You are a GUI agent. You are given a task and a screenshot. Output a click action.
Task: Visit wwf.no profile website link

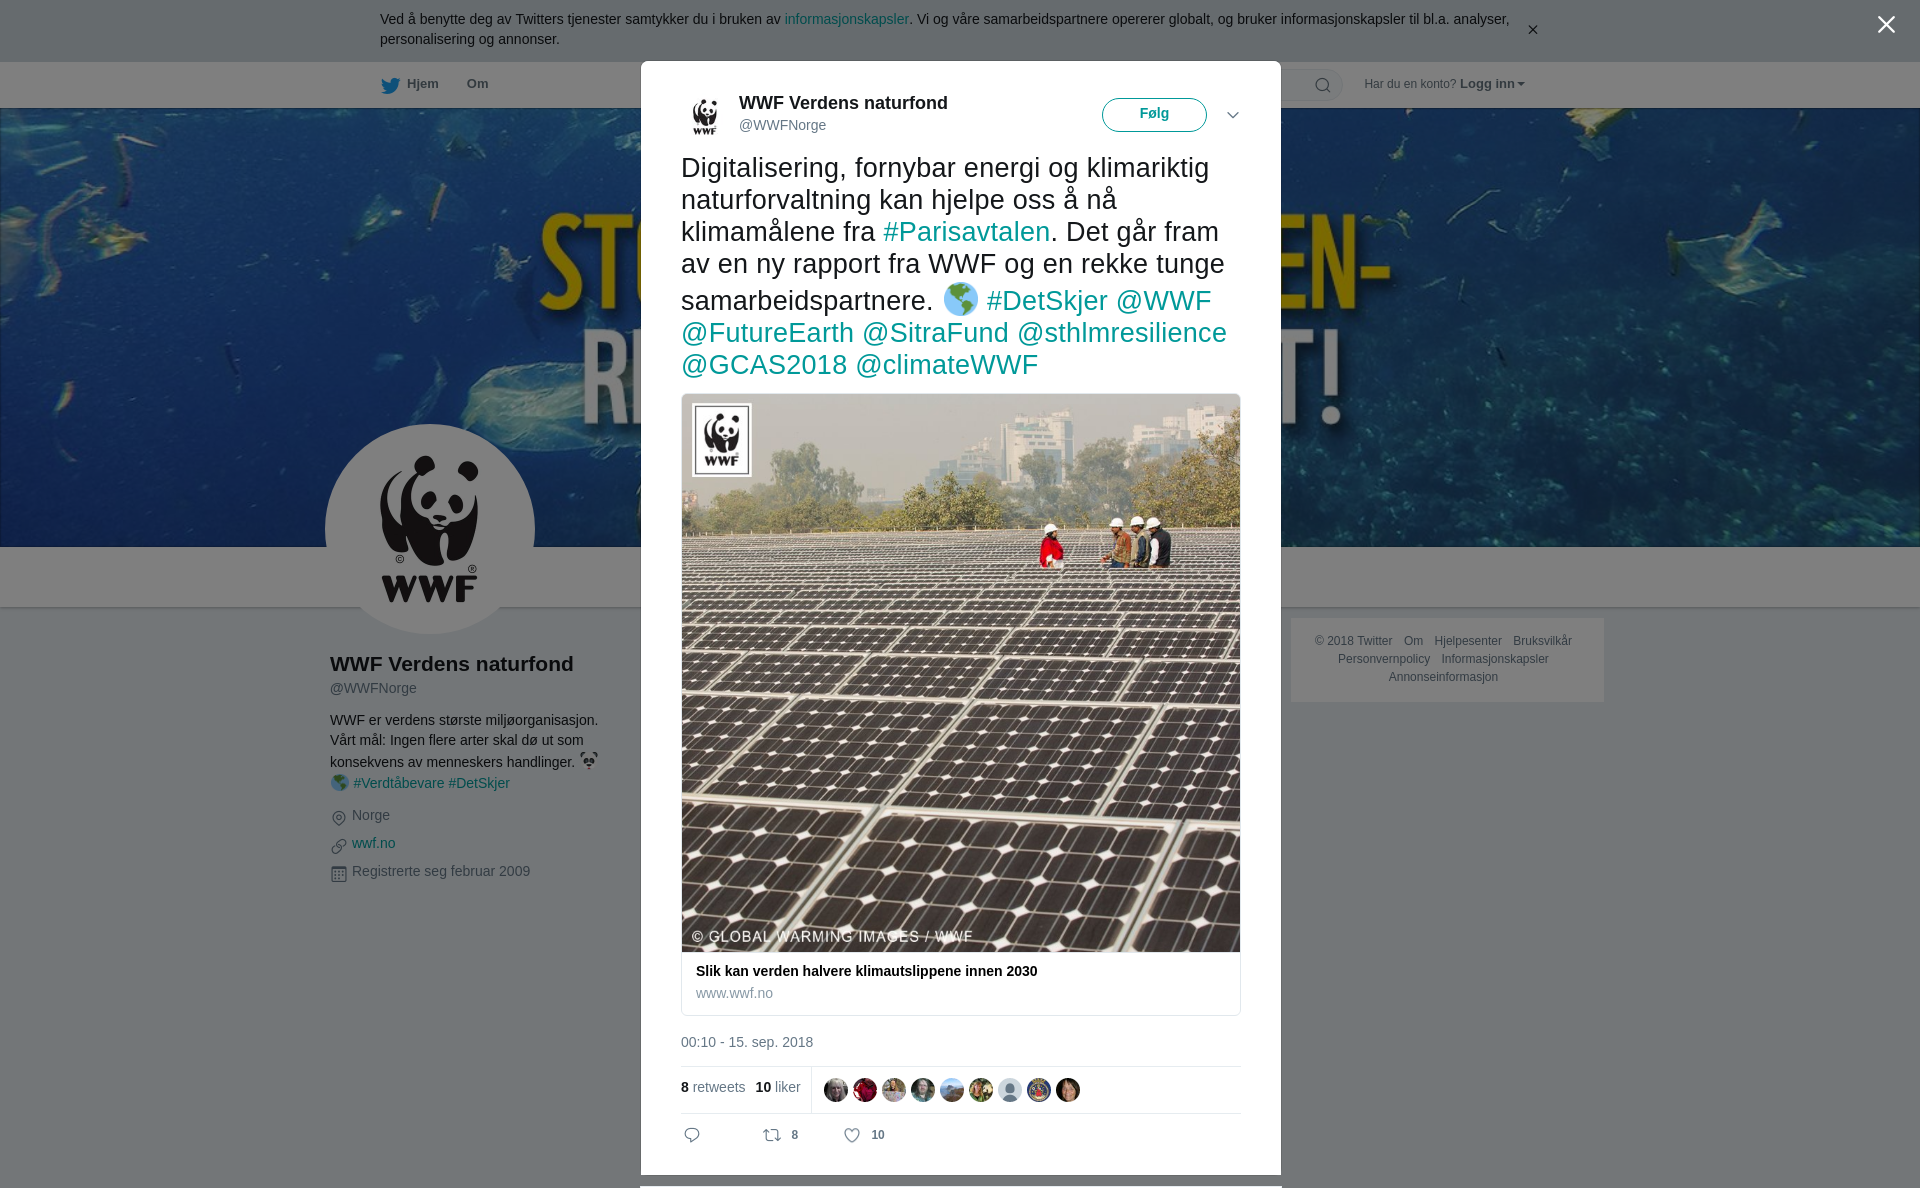[374, 843]
